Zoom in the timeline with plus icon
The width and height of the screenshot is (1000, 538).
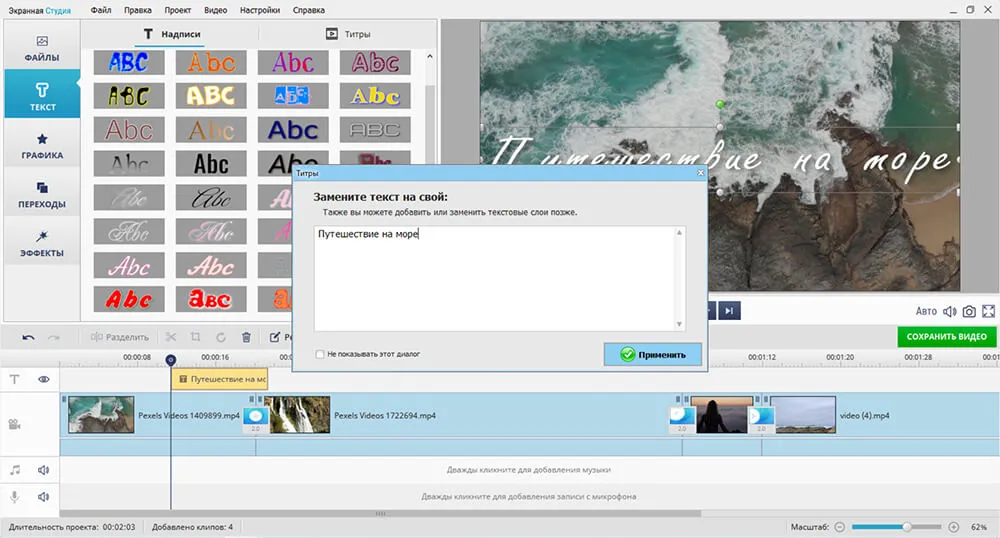pyautogui.click(x=953, y=527)
